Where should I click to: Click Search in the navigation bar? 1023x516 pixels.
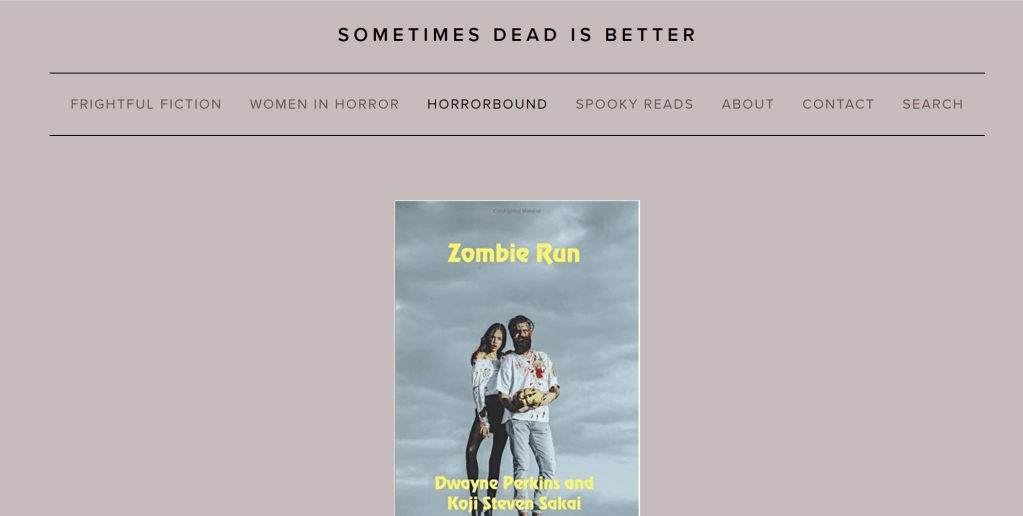pos(932,104)
